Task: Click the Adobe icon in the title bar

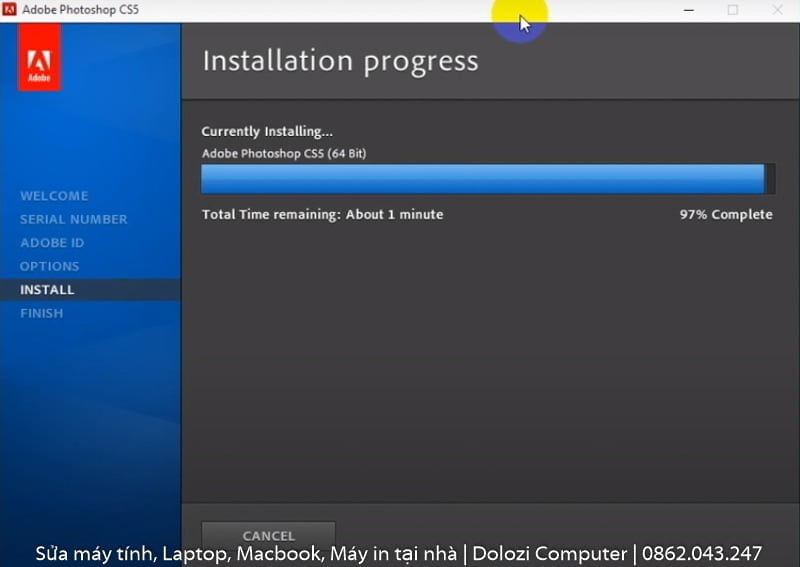Action: [10, 10]
